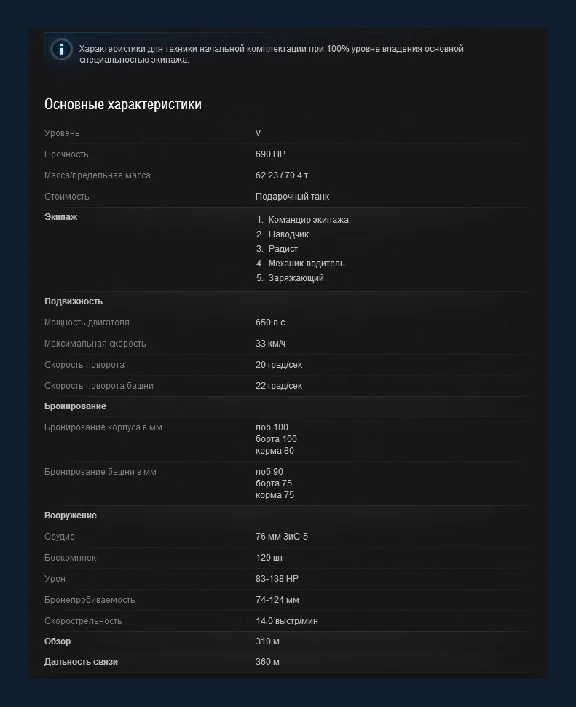The height and width of the screenshot is (707, 576).
Task: Click the Основные характеристики heading
Action: pos(123,104)
